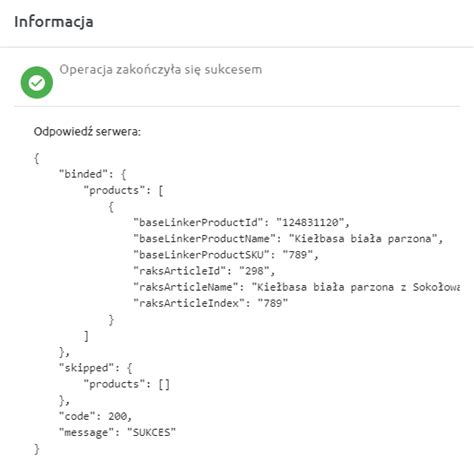The image size is (474, 470).
Task: Click the green success checkmark icon
Action: tap(37, 82)
